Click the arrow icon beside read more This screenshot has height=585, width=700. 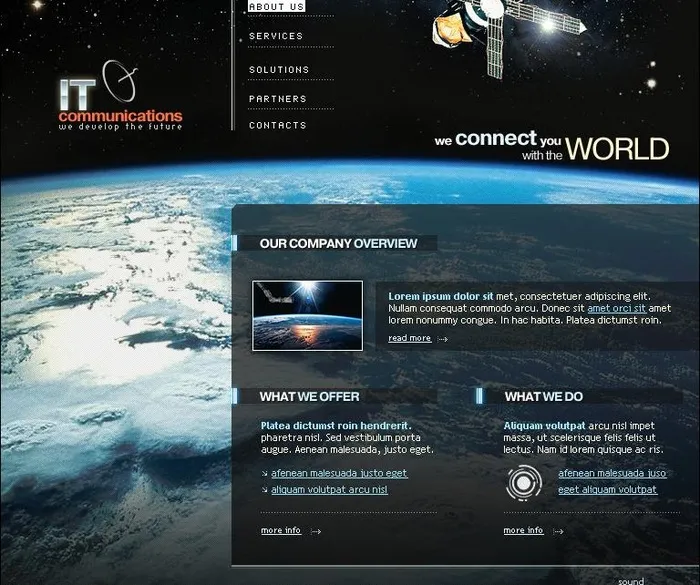point(443,339)
